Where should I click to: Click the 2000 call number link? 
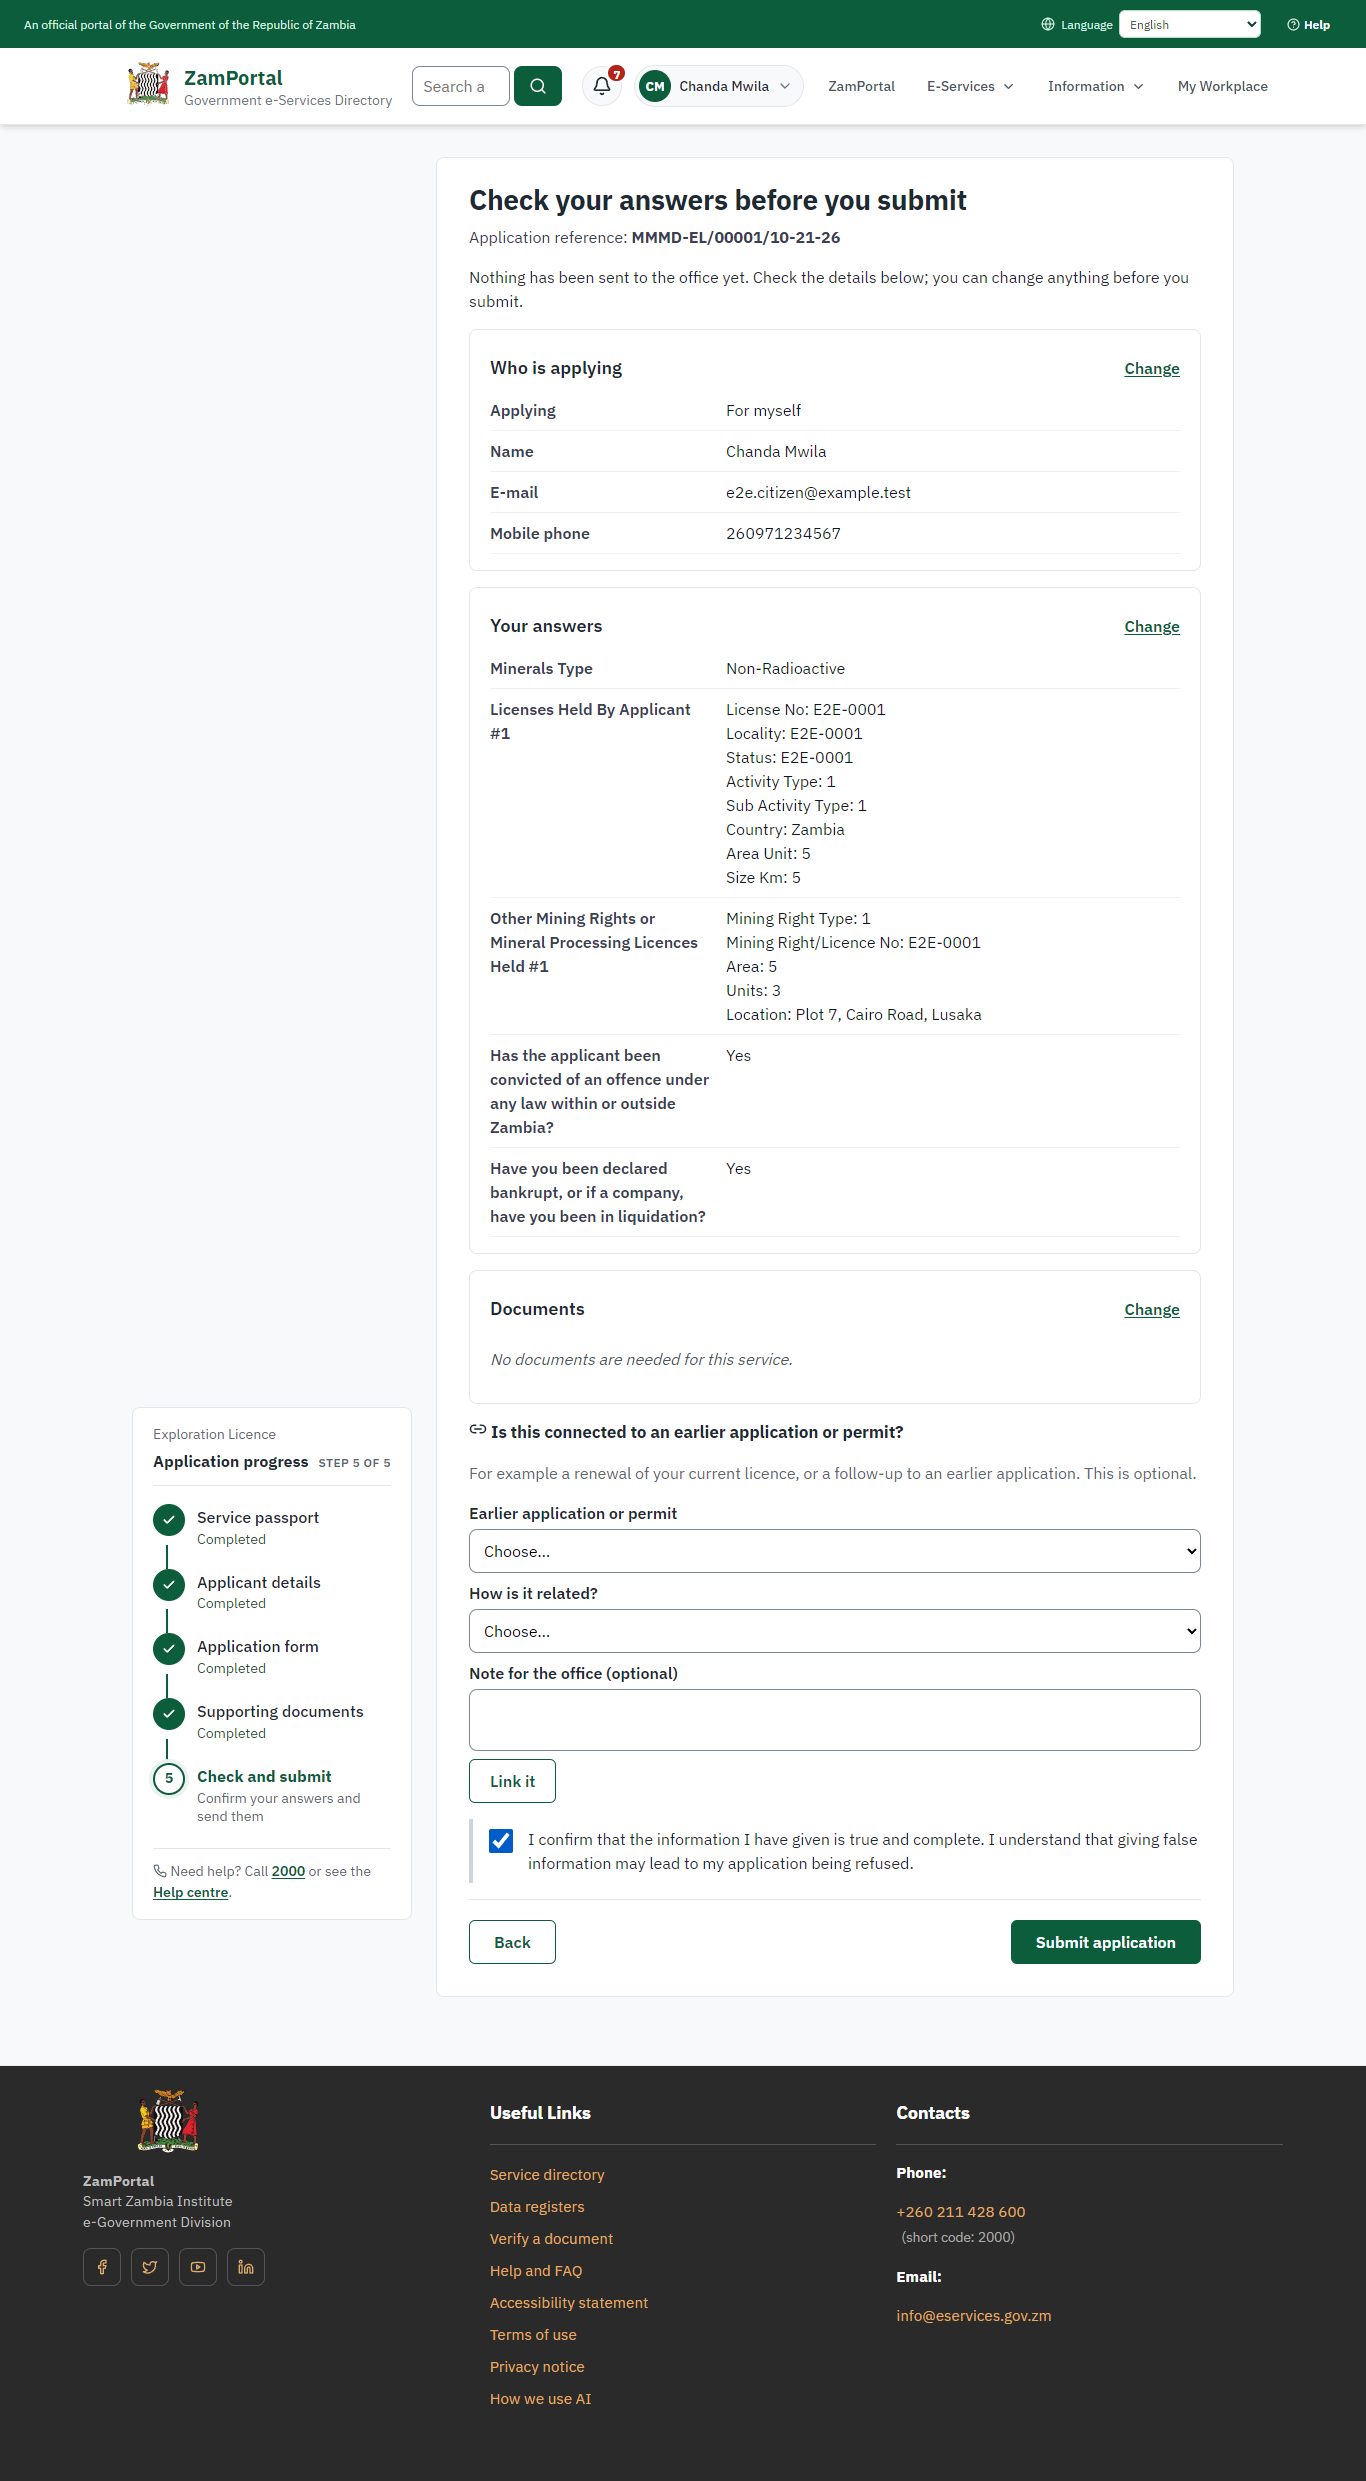click(x=288, y=1871)
